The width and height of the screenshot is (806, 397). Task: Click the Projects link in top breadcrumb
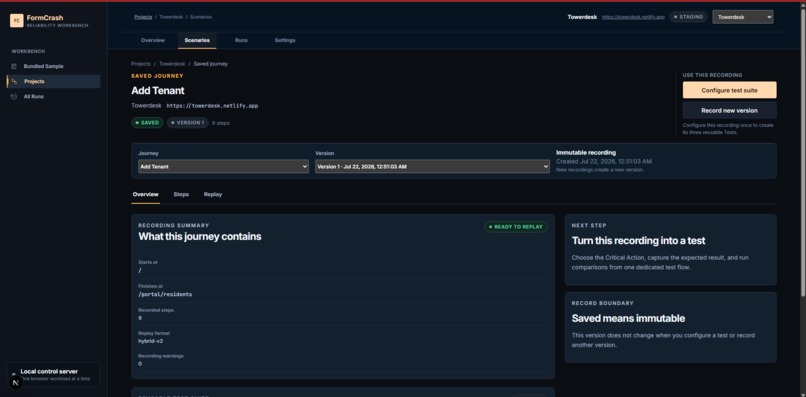tap(143, 17)
